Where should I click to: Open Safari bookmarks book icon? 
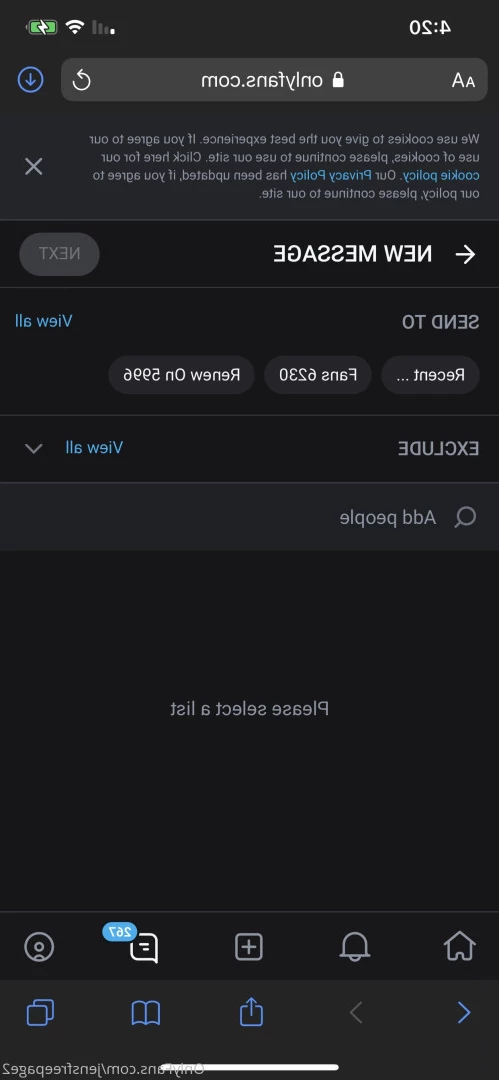tap(145, 1012)
